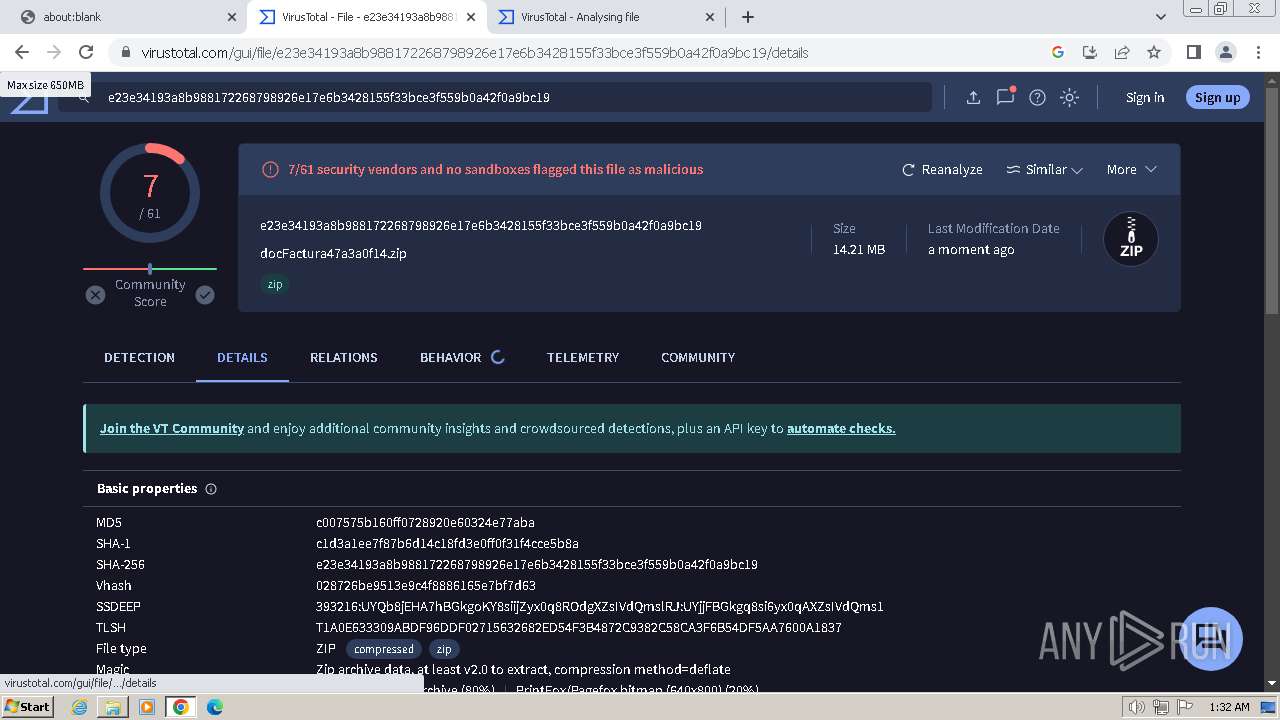Open File Explorer folder from taskbar
The image size is (1280, 720).
(x=113, y=707)
